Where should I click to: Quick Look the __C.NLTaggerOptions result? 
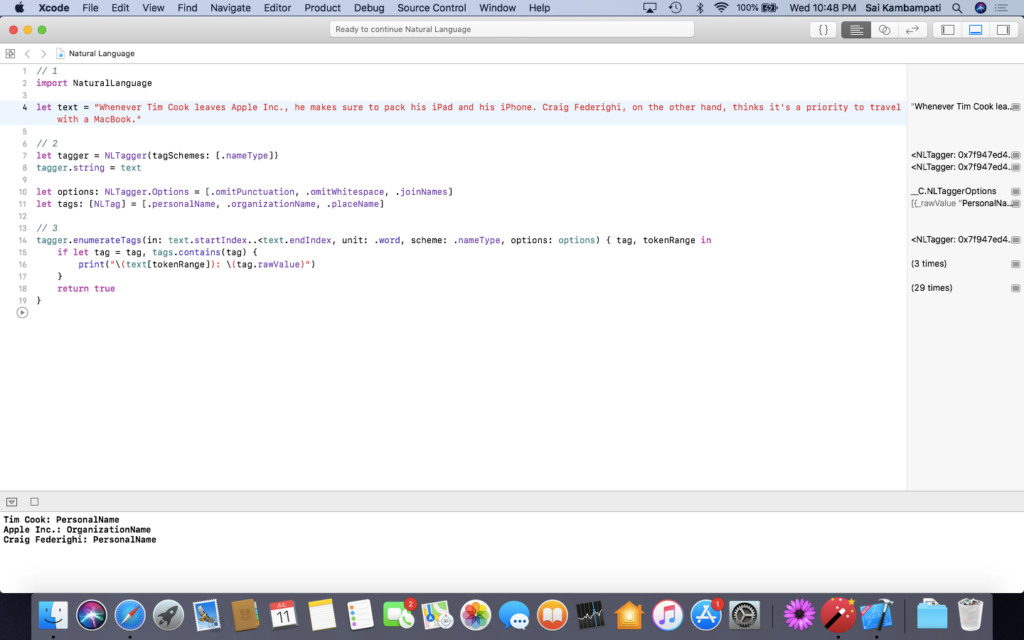pyautogui.click(x=1016, y=191)
